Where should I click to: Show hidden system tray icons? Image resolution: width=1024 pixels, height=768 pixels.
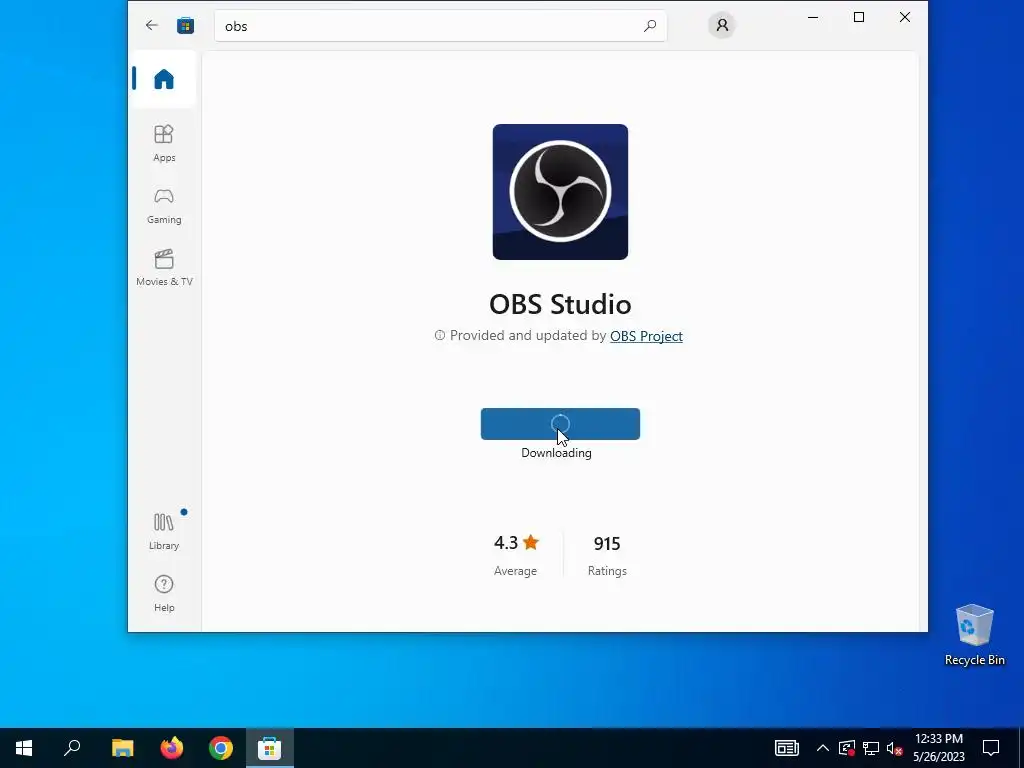822,748
